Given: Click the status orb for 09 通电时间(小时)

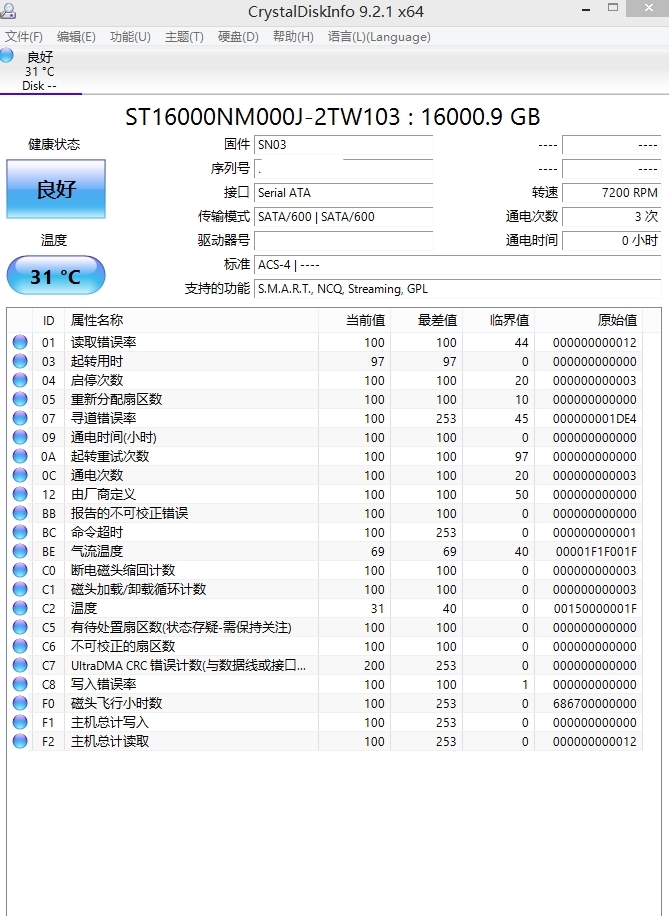Looking at the screenshot, I should 20,437.
